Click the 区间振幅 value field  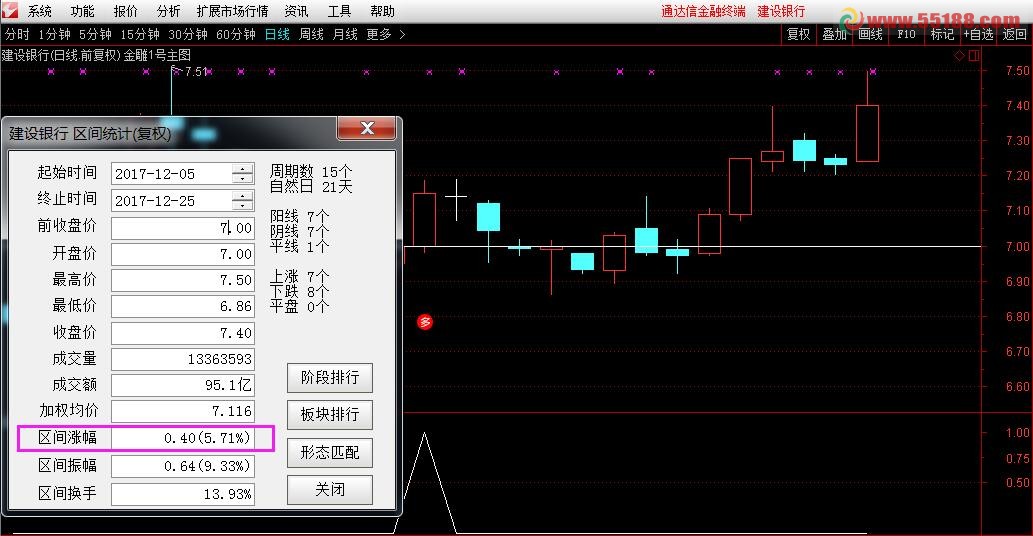(182, 466)
